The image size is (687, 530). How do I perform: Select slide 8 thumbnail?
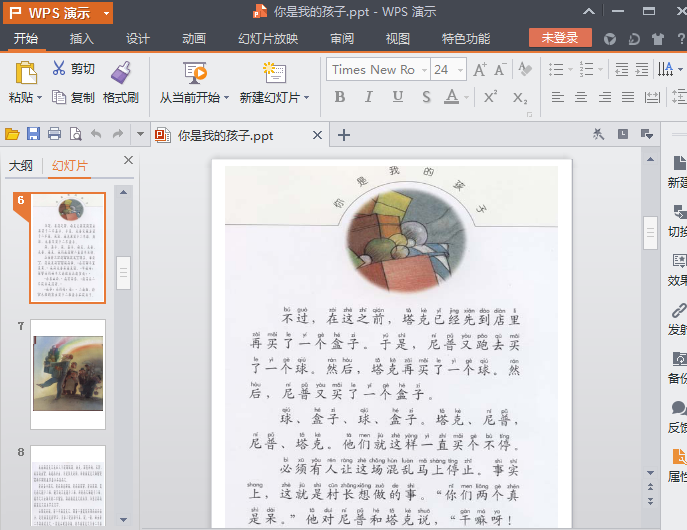(x=68, y=485)
